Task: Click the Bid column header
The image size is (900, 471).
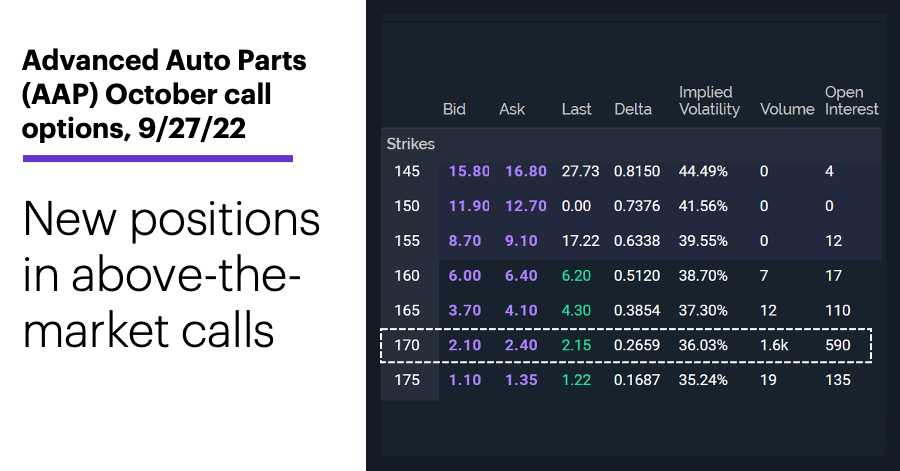Action: coord(454,109)
